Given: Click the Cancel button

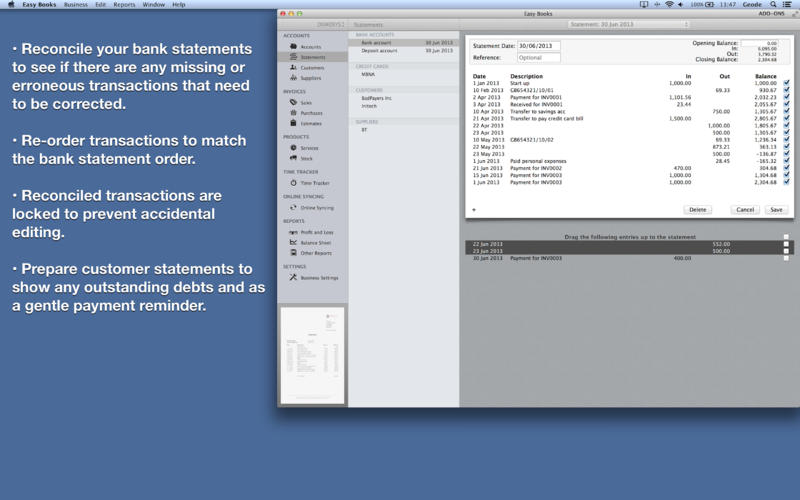Looking at the screenshot, I should [x=745, y=210].
